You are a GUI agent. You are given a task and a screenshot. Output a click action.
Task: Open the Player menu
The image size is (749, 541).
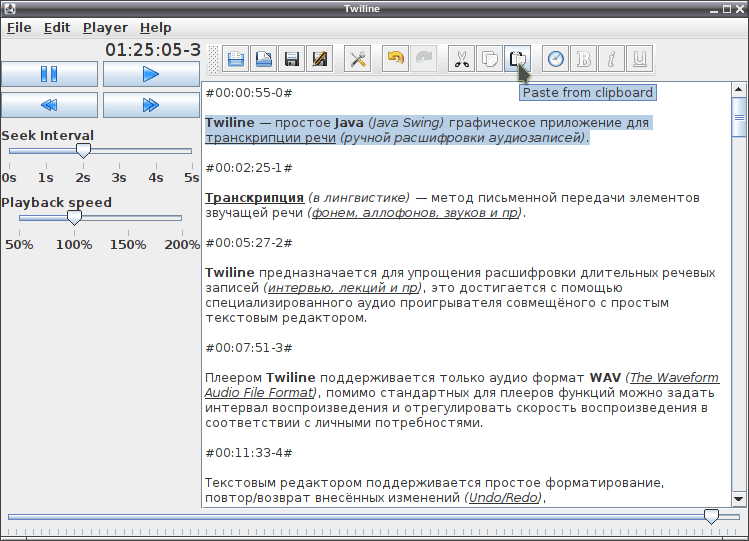pos(105,28)
